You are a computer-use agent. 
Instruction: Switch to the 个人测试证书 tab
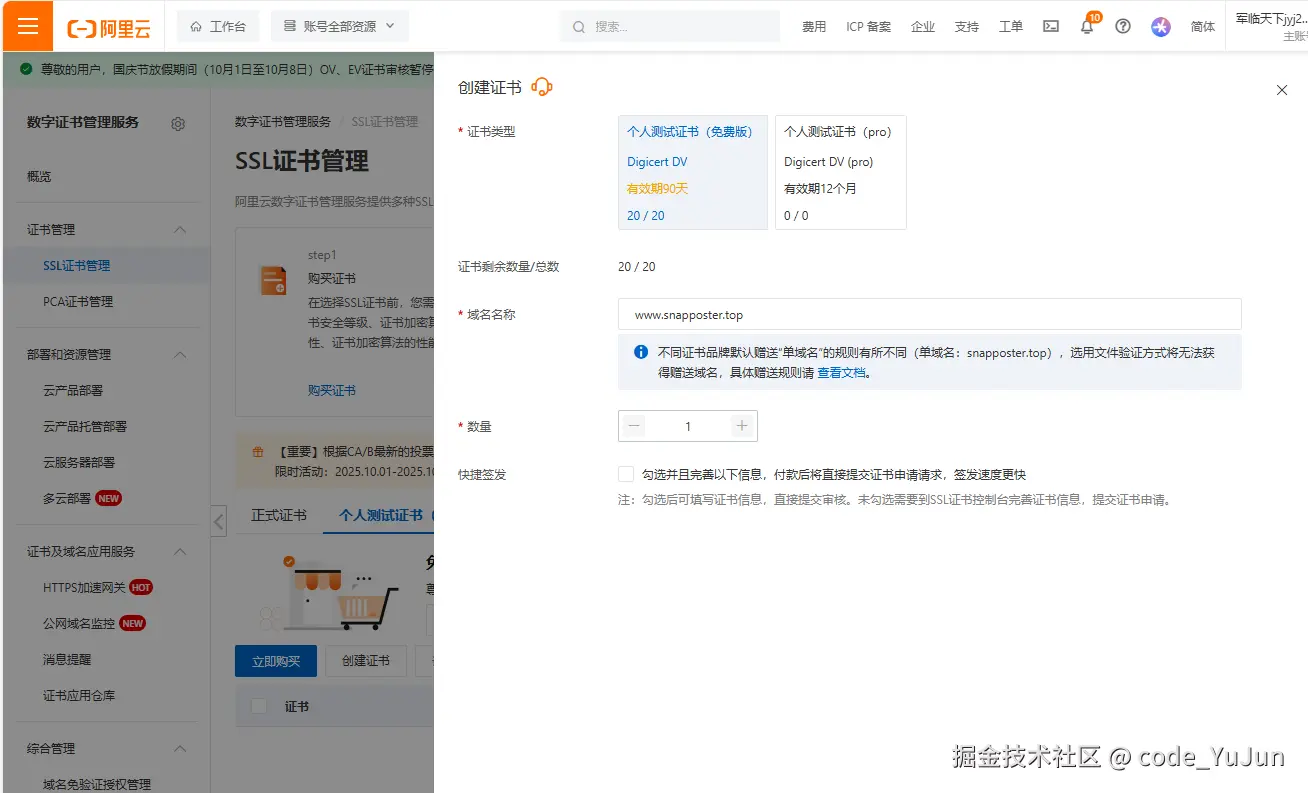tap(380, 515)
